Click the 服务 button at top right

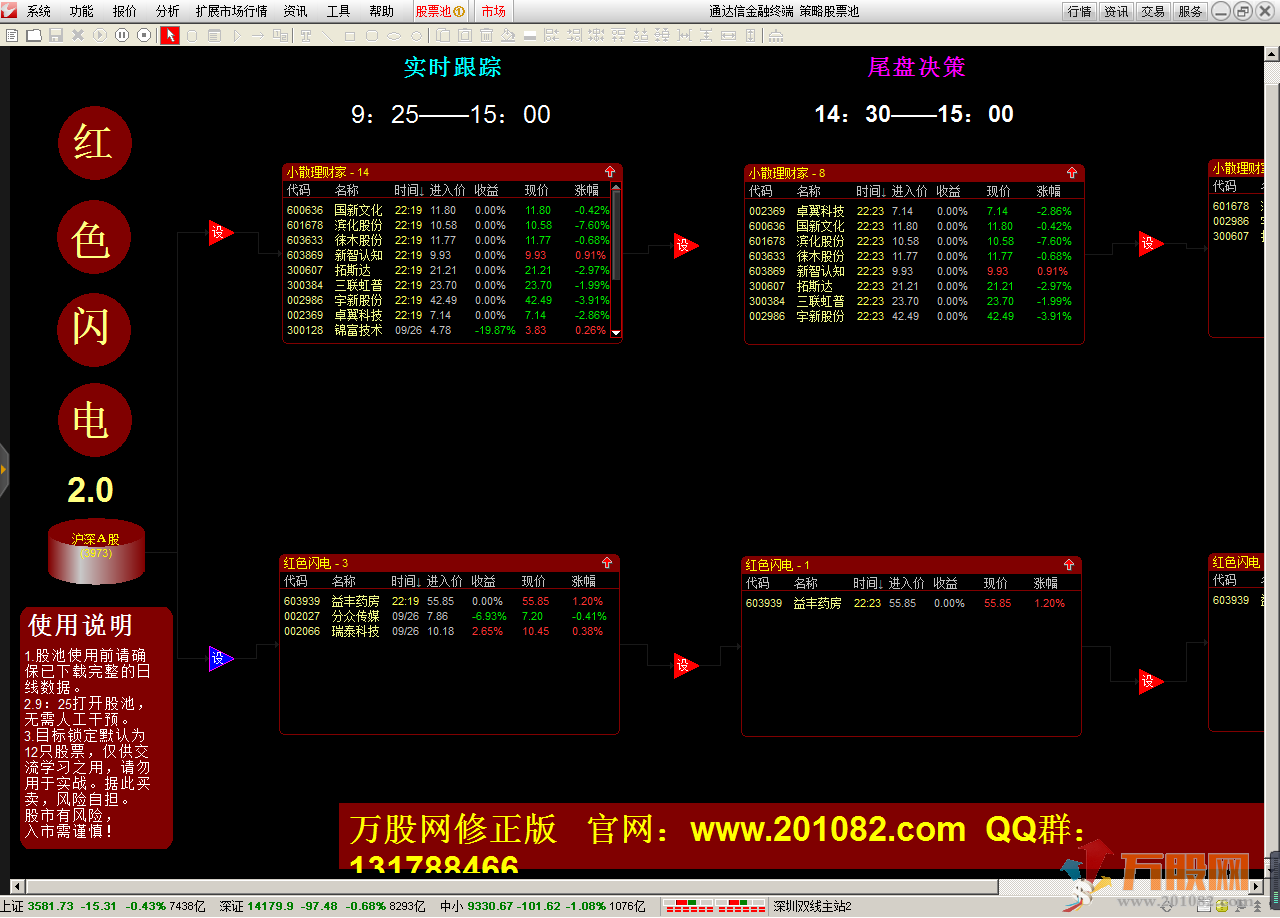coord(1190,12)
